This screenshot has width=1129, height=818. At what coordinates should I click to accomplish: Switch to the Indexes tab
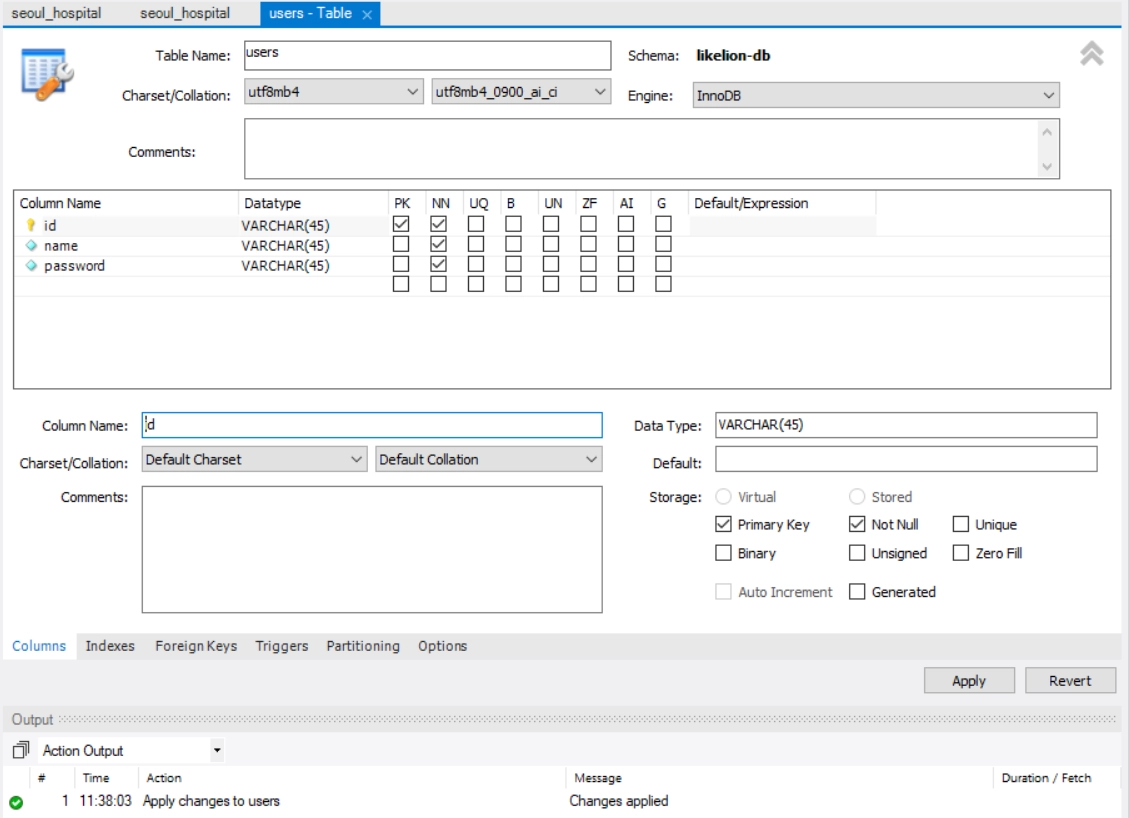[x=110, y=646]
